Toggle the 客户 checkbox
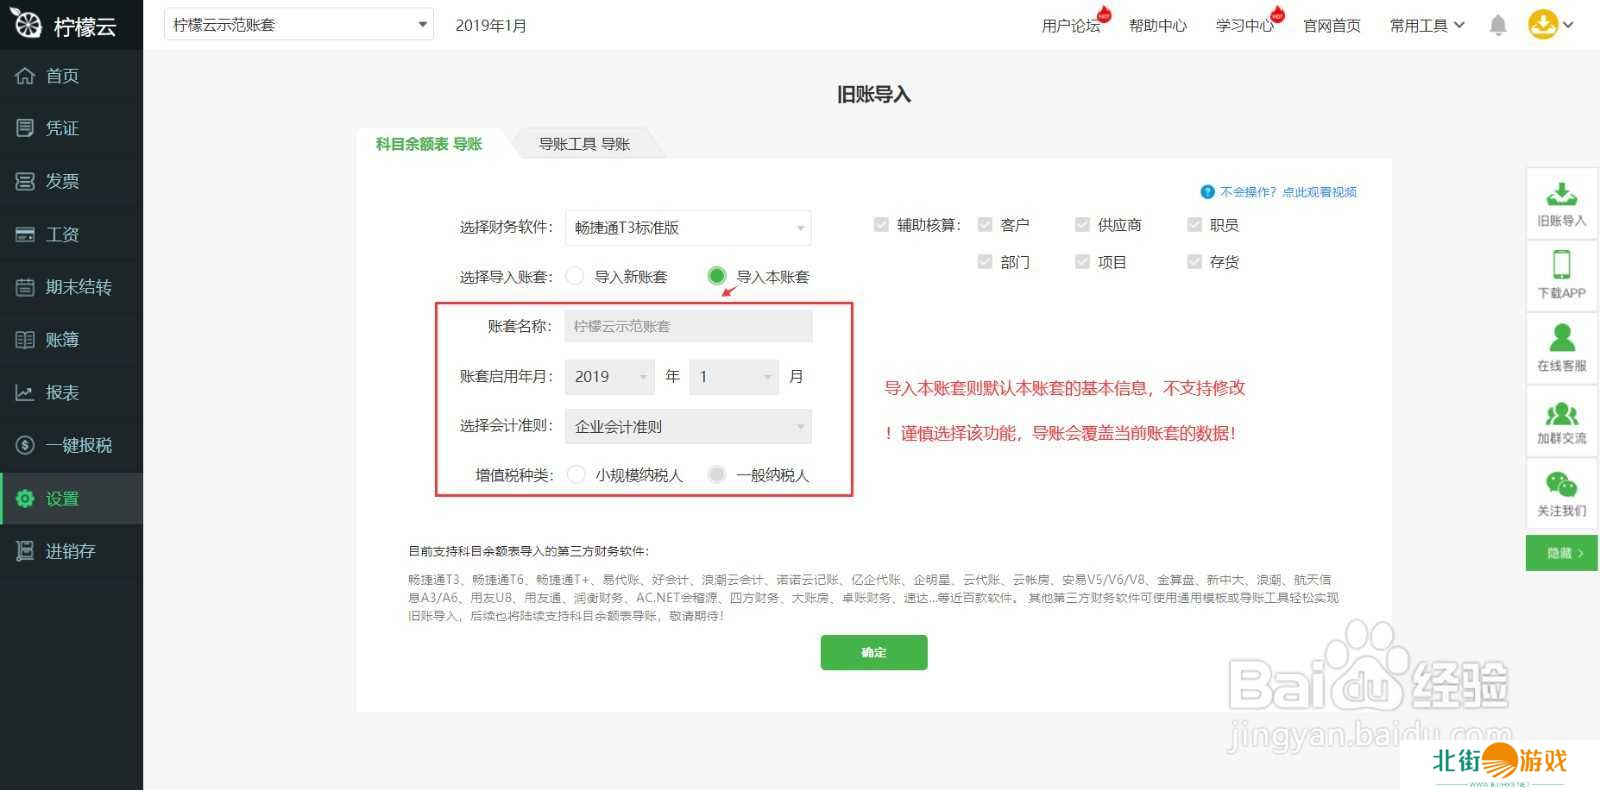Viewport: 1600px width, 790px height. (985, 225)
